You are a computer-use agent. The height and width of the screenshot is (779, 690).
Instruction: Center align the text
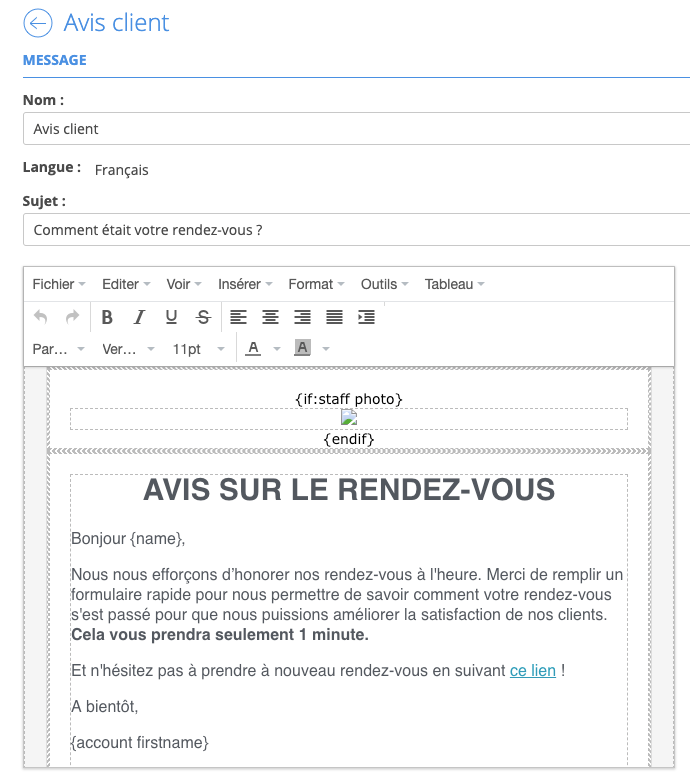pos(270,317)
